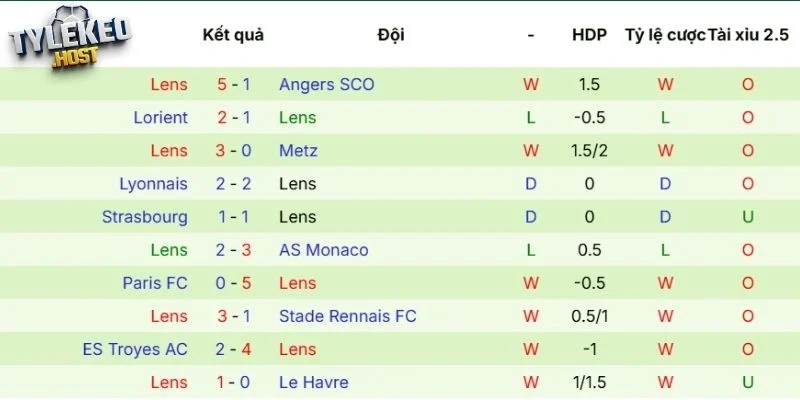Image resolution: width=800 pixels, height=400 pixels.
Task: Open the Paris FC team link
Action: point(155,283)
